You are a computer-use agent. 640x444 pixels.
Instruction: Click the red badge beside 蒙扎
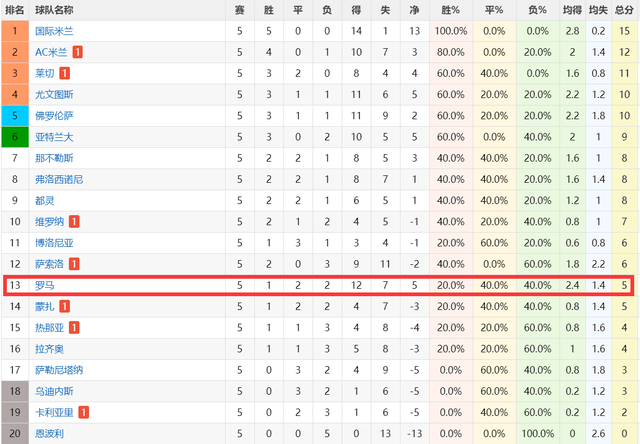[64, 306]
